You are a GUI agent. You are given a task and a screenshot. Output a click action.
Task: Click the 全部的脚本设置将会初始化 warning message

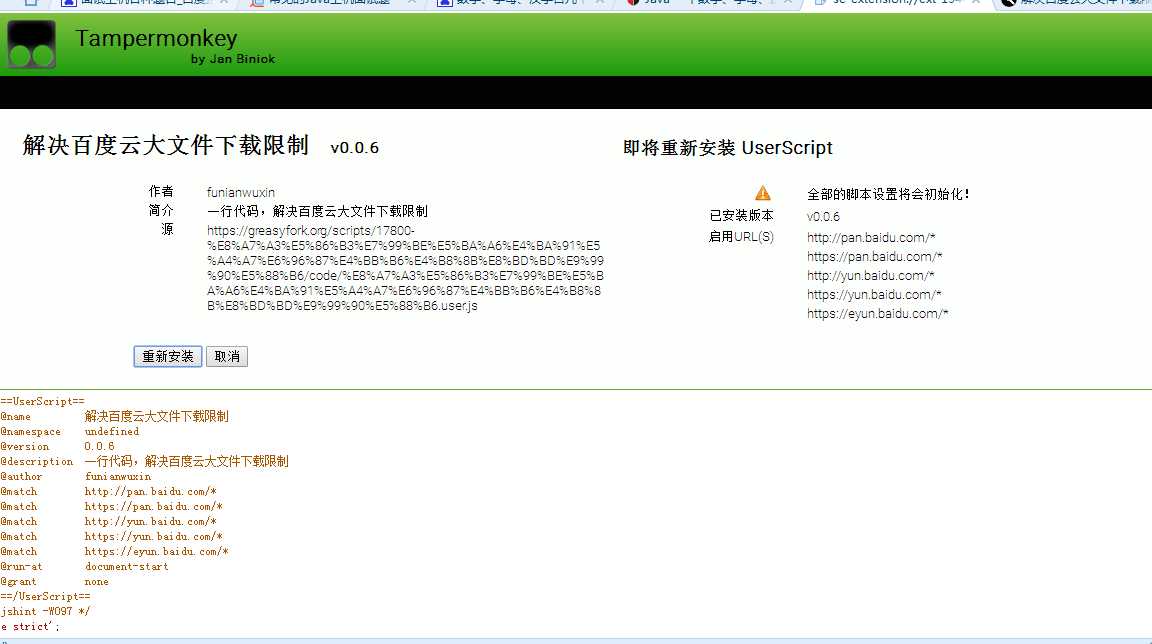click(x=888, y=194)
